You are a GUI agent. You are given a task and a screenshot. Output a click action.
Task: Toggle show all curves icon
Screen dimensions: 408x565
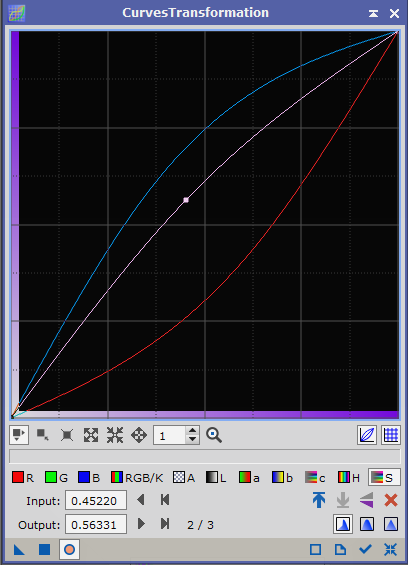367,435
